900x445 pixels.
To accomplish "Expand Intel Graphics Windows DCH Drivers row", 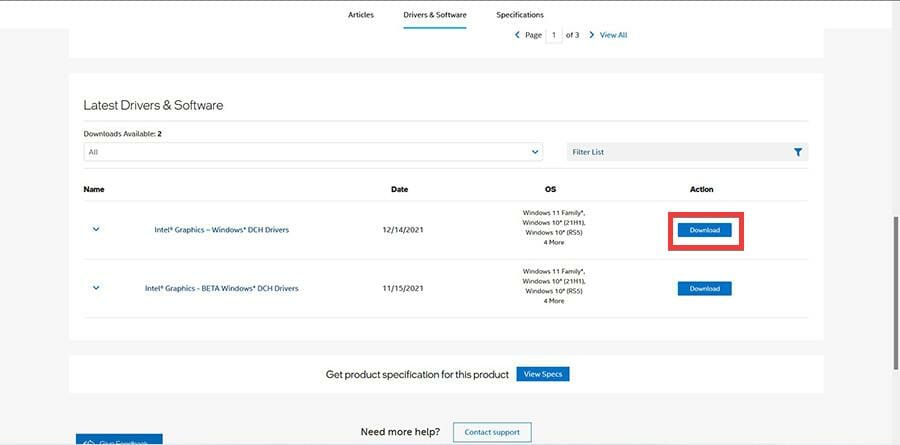I will click(96, 229).
